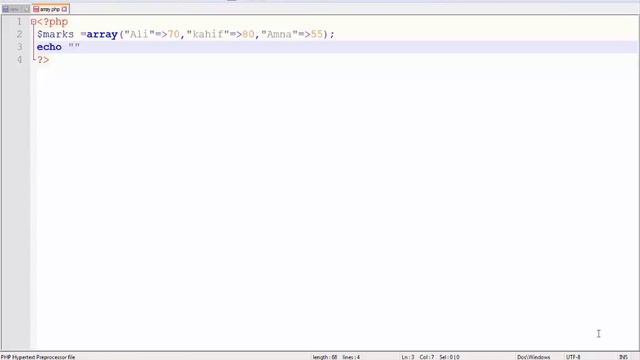Image resolution: width=640 pixels, height=360 pixels.
Task: Toggle the INS insert mode indicator
Action: [x=624, y=357]
